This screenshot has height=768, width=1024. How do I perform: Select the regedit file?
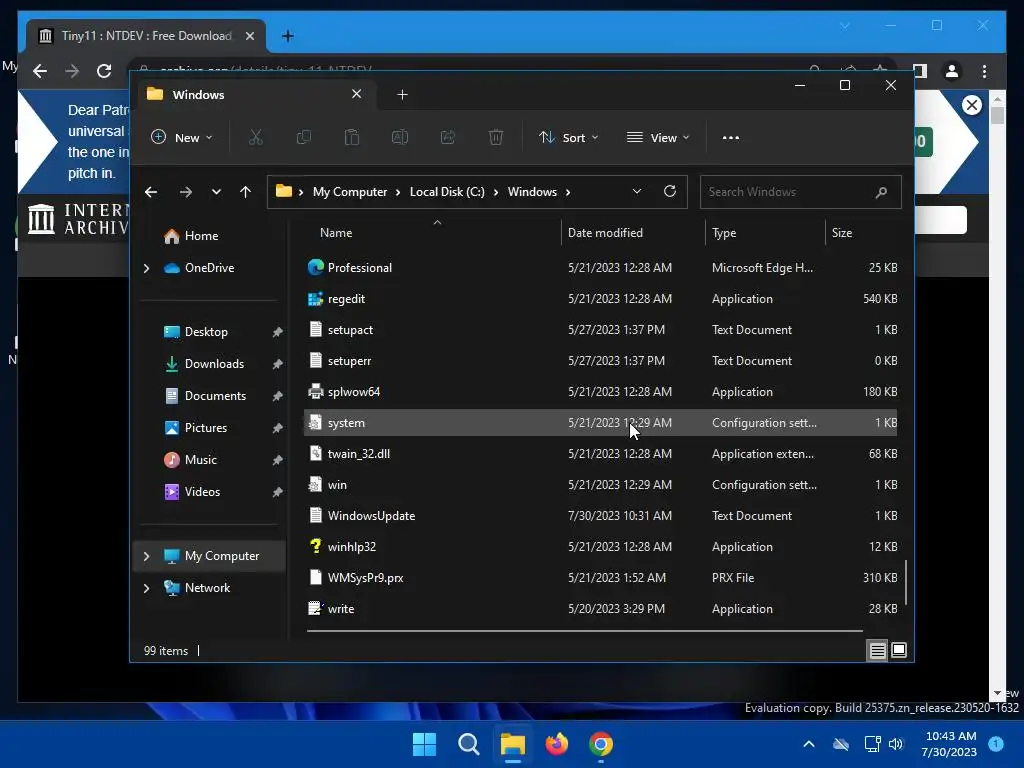tap(601, 299)
